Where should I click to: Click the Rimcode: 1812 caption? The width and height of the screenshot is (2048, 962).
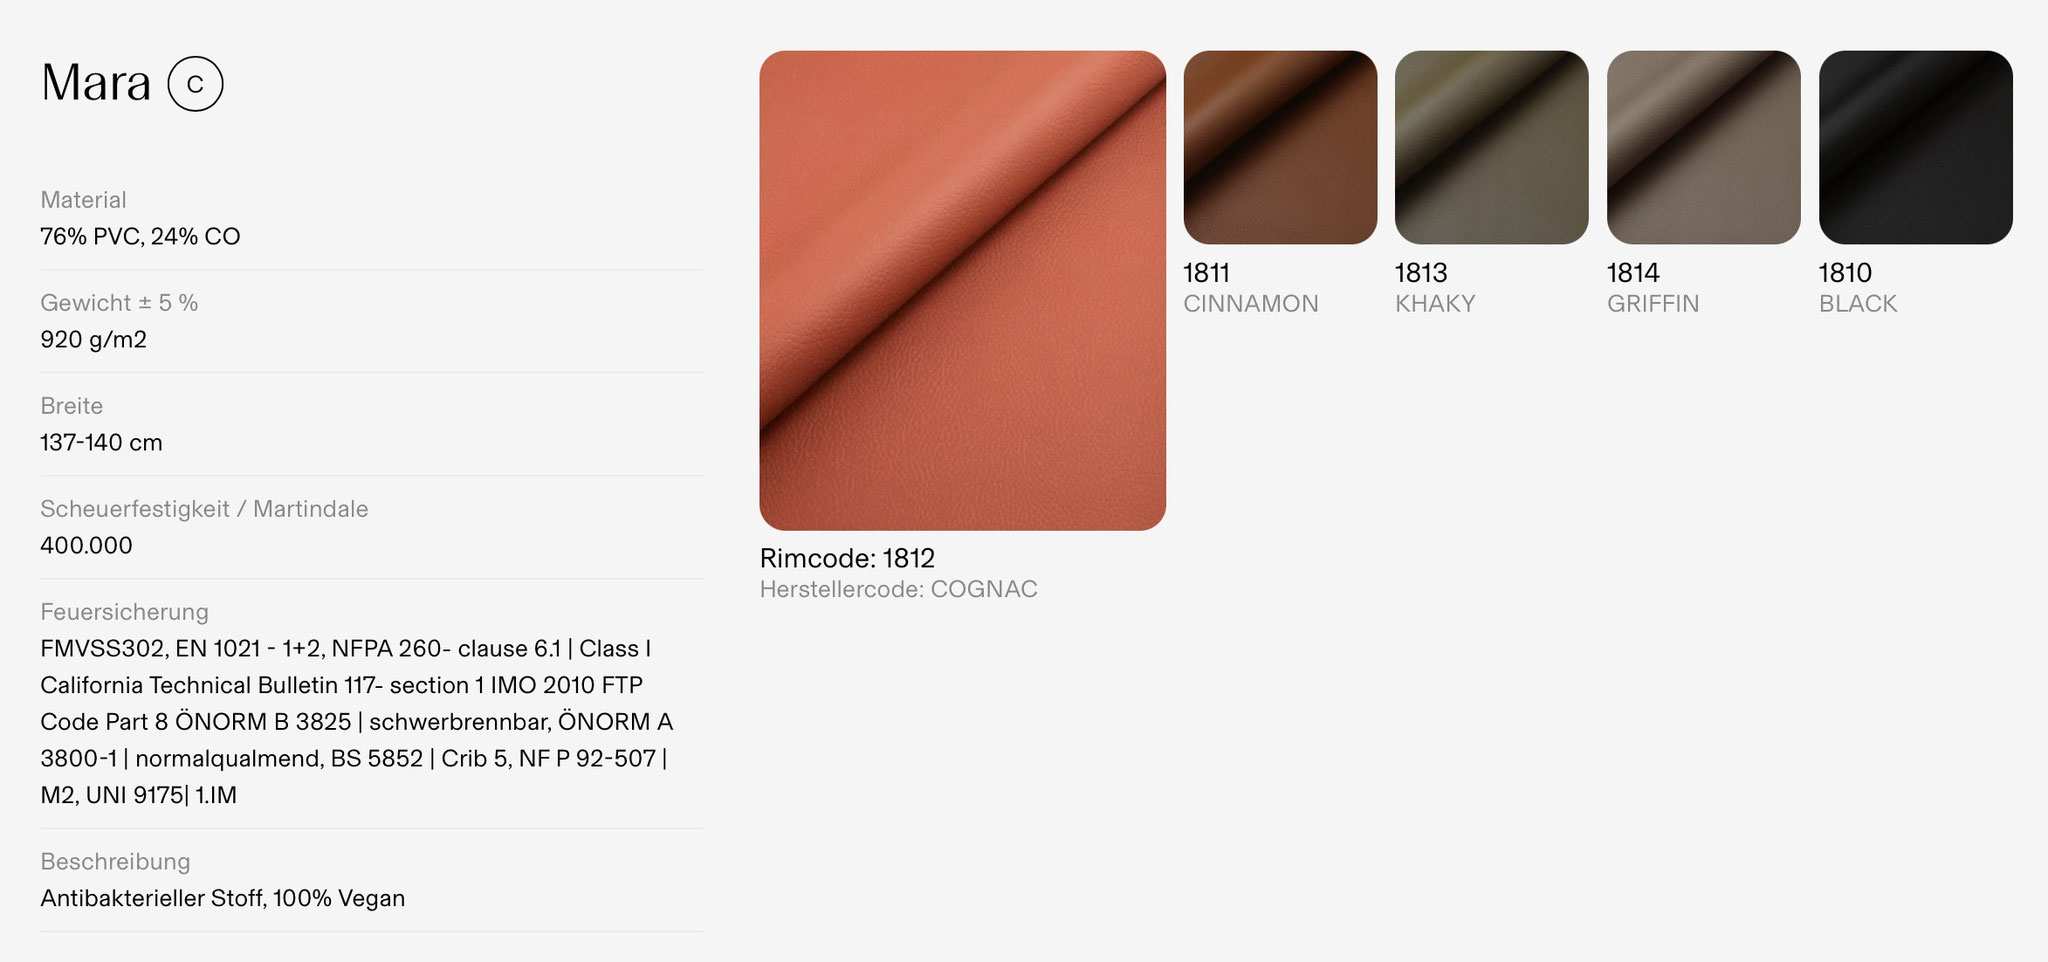[847, 558]
